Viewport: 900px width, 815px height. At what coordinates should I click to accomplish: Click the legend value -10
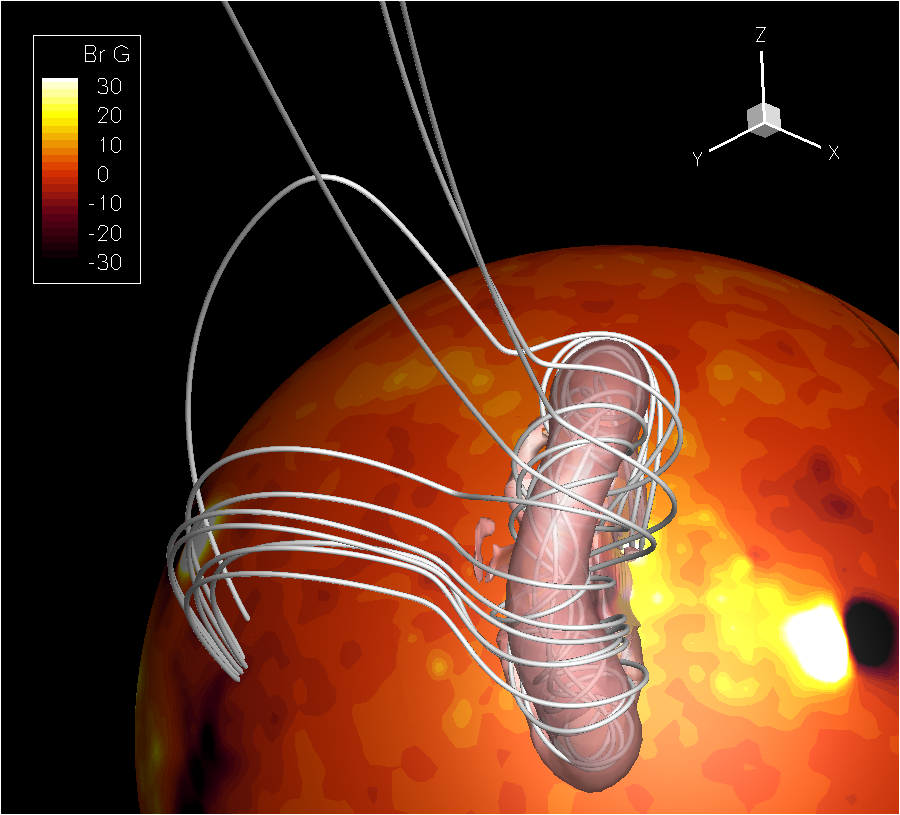(105, 203)
